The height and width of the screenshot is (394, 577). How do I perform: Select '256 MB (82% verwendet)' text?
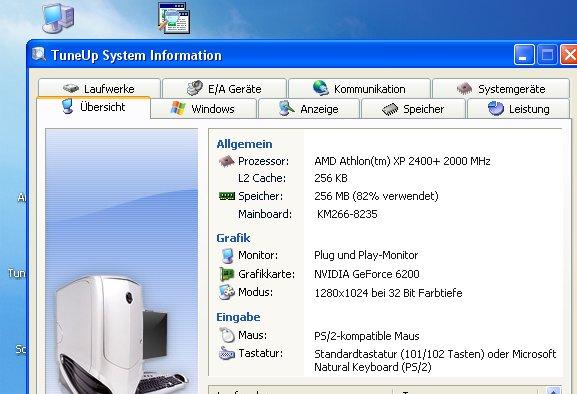[376, 196]
